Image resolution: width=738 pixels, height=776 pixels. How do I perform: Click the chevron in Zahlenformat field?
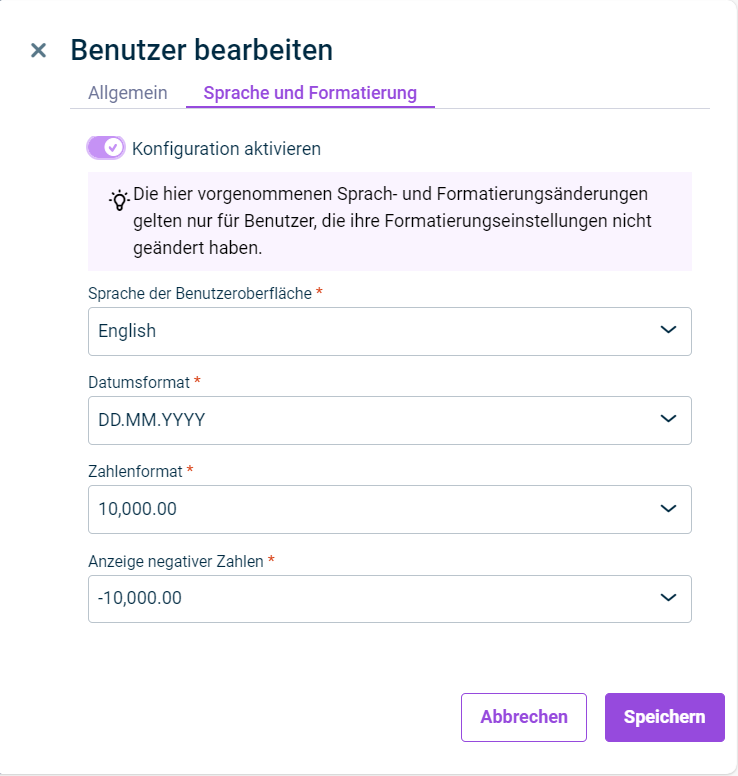click(x=668, y=508)
